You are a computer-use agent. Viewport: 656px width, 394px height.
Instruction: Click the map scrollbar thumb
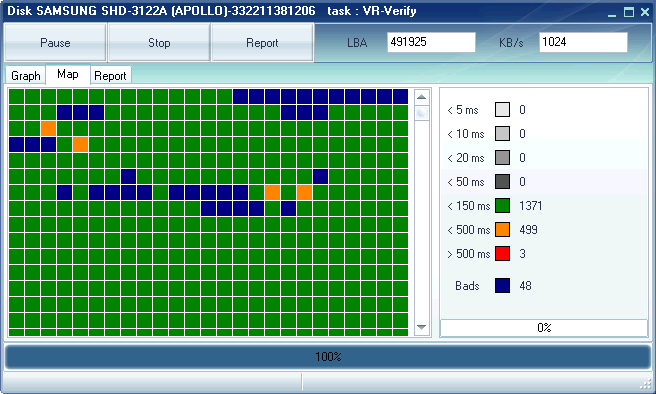pyautogui.click(x=422, y=113)
